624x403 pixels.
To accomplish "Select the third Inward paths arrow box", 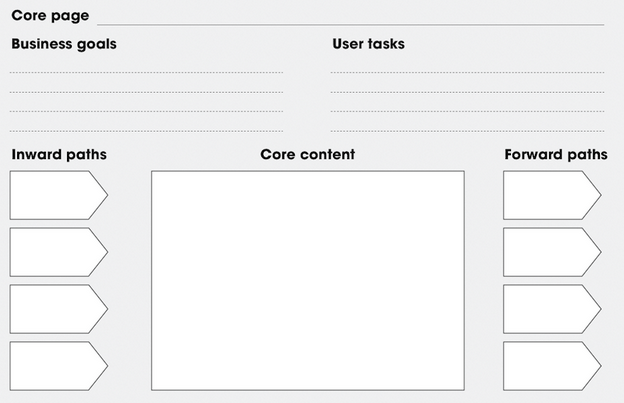I will pyautogui.click(x=56, y=309).
